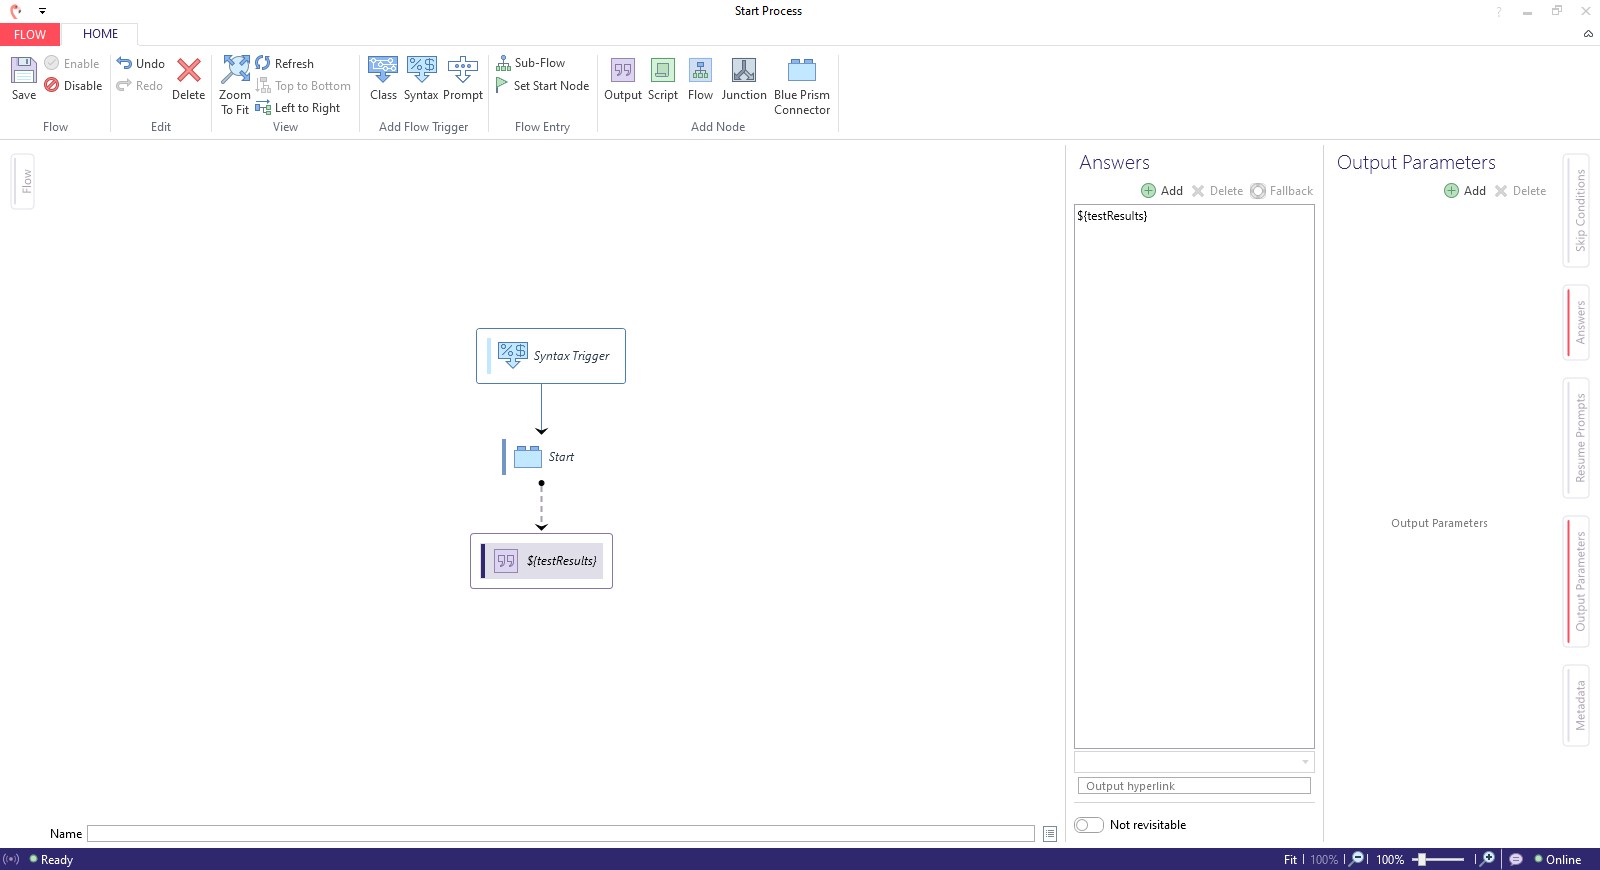The height and width of the screenshot is (870, 1600).
Task: Switch layout to Top to Bottom
Action: point(303,86)
